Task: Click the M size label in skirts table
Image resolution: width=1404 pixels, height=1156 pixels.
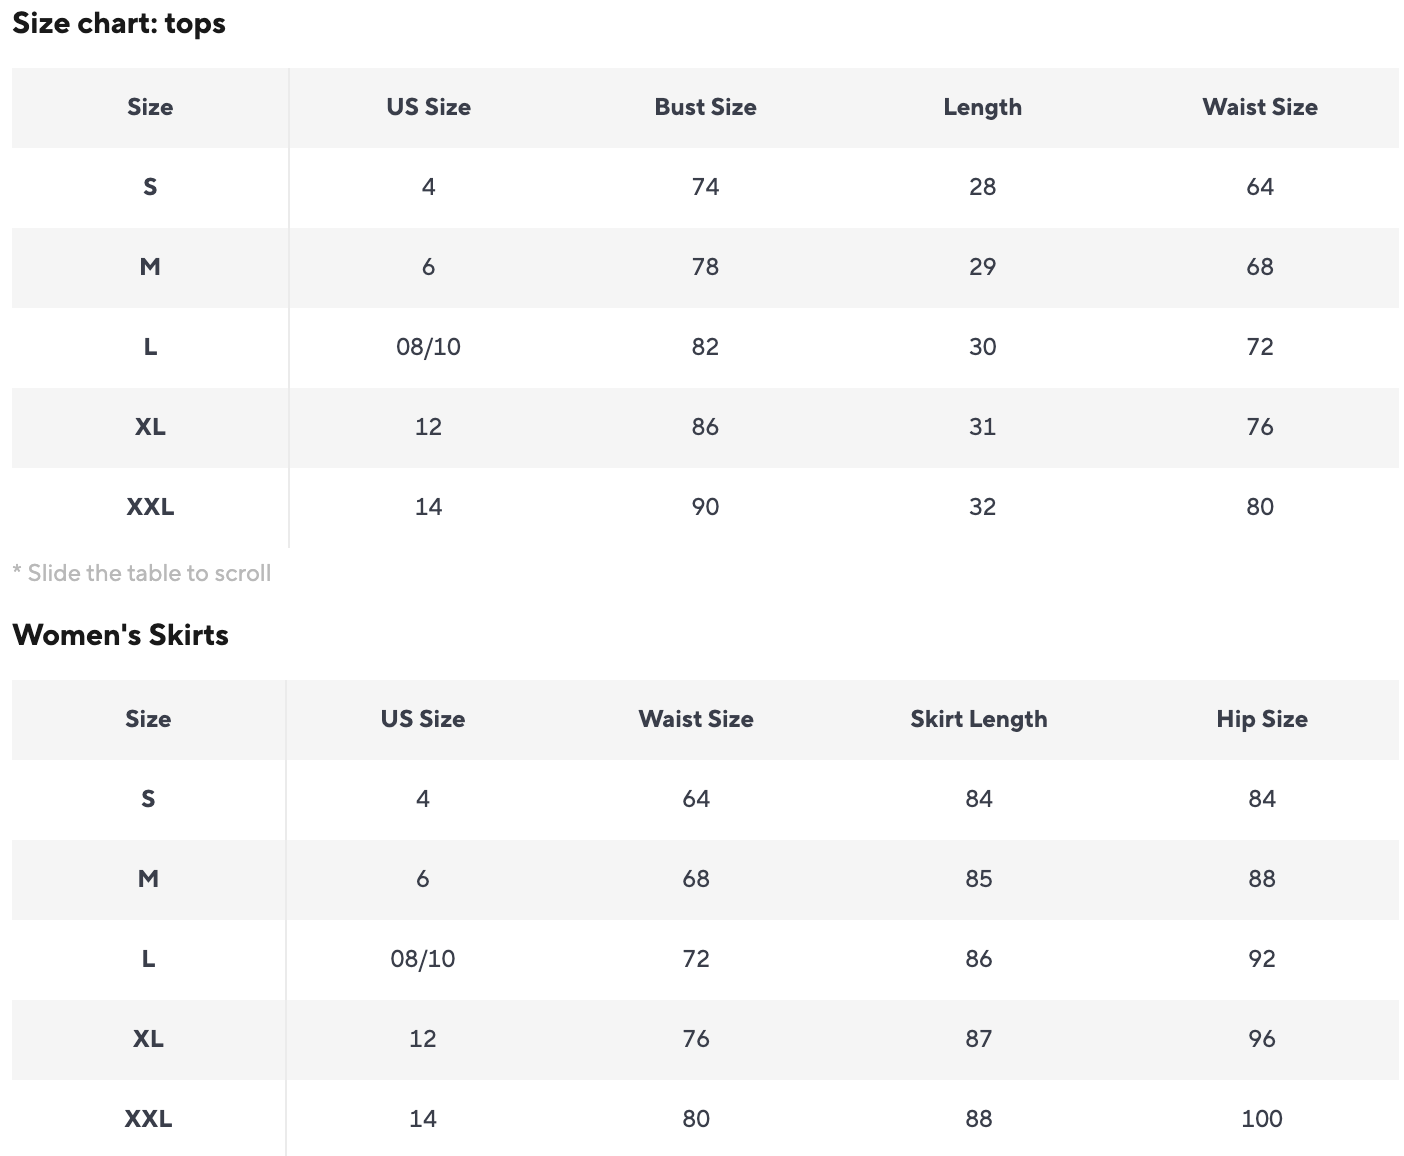Action: (148, 879)
